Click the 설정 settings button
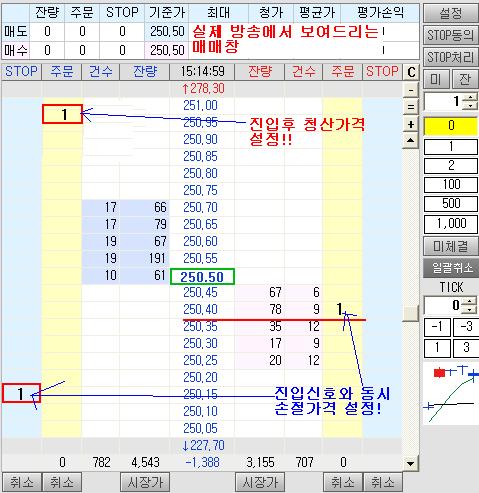The height and width of the screenshot is (493, 479). coord(451,14)
